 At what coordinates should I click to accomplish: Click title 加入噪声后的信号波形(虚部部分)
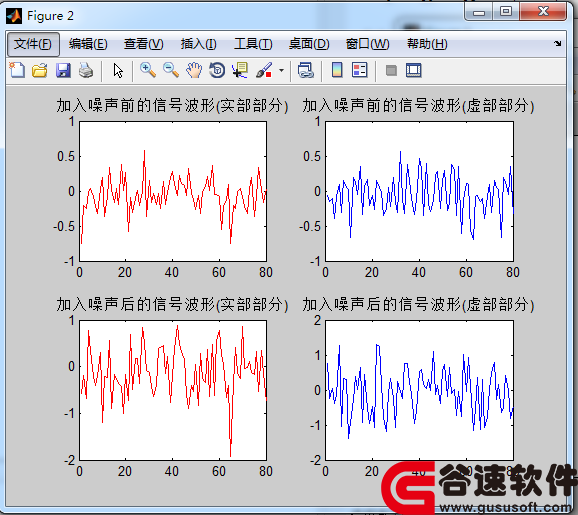(418, 305)
